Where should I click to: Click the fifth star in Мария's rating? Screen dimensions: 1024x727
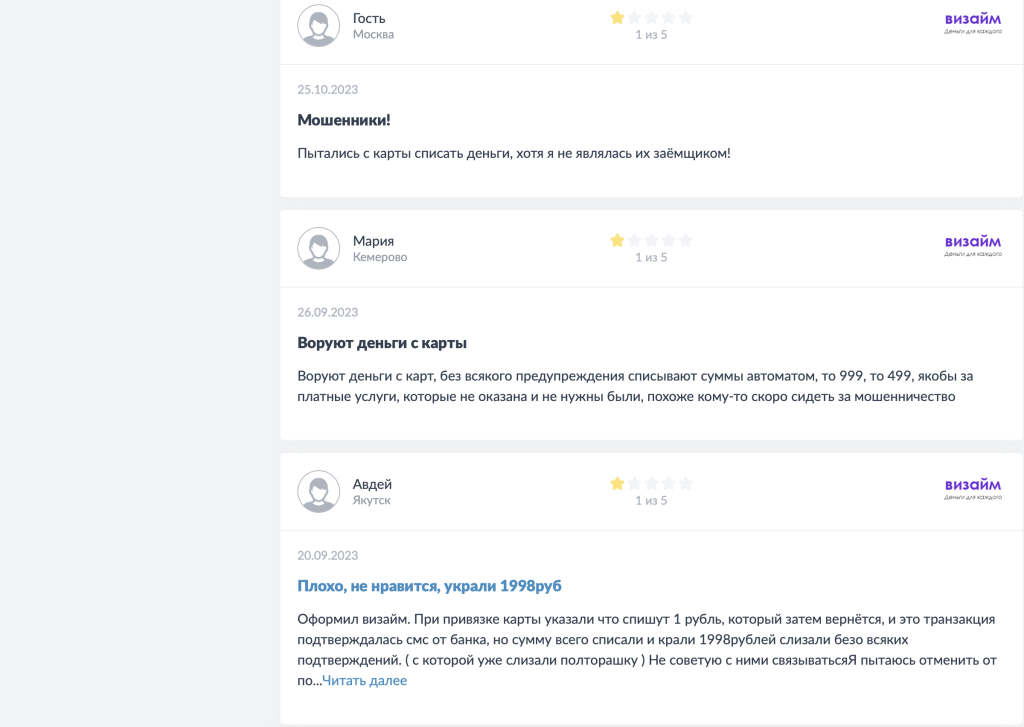point(685,240)
